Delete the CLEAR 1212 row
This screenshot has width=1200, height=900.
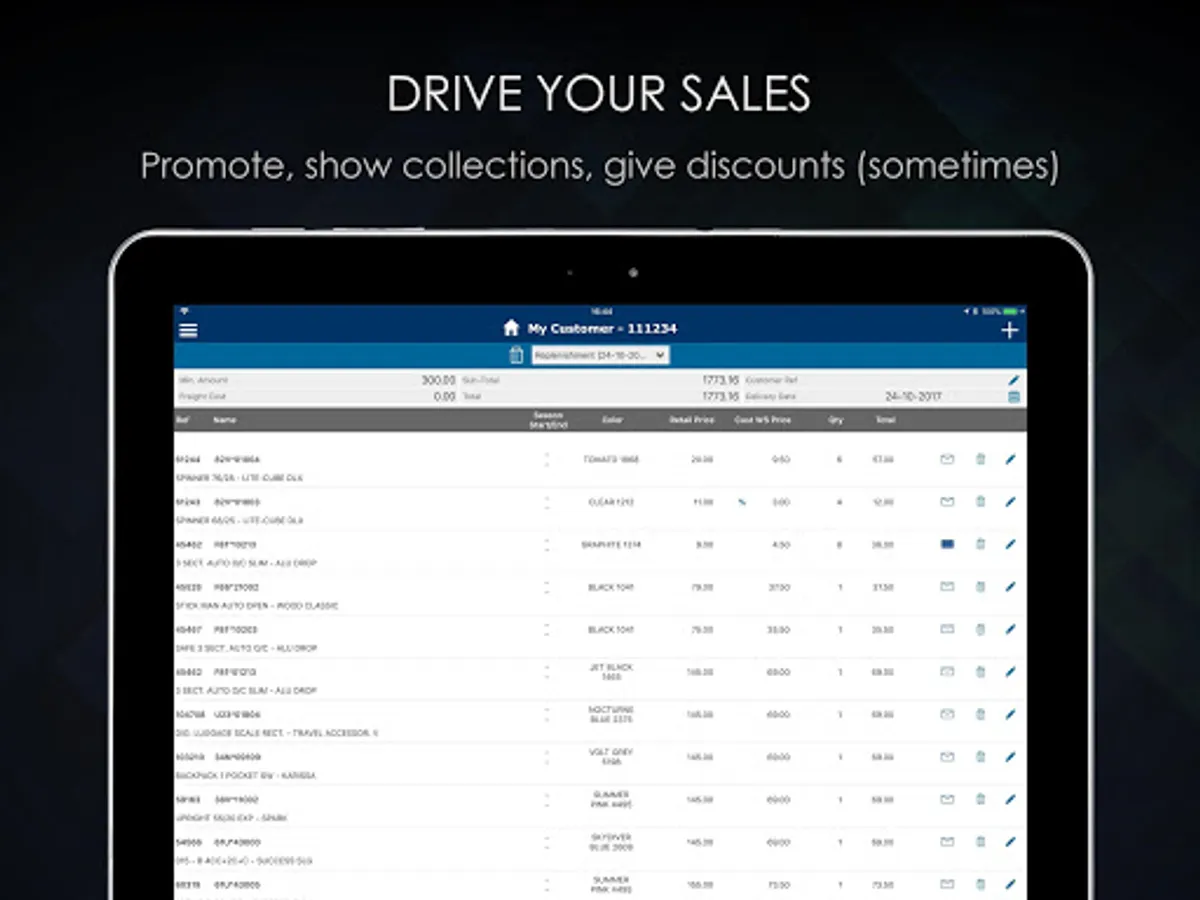(980, 502)
